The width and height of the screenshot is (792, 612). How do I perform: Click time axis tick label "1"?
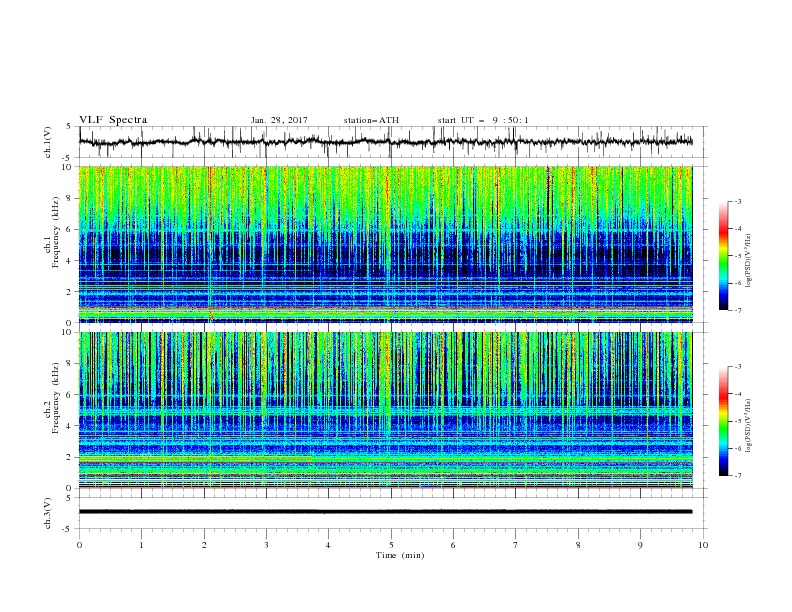[x=141, y=545]
